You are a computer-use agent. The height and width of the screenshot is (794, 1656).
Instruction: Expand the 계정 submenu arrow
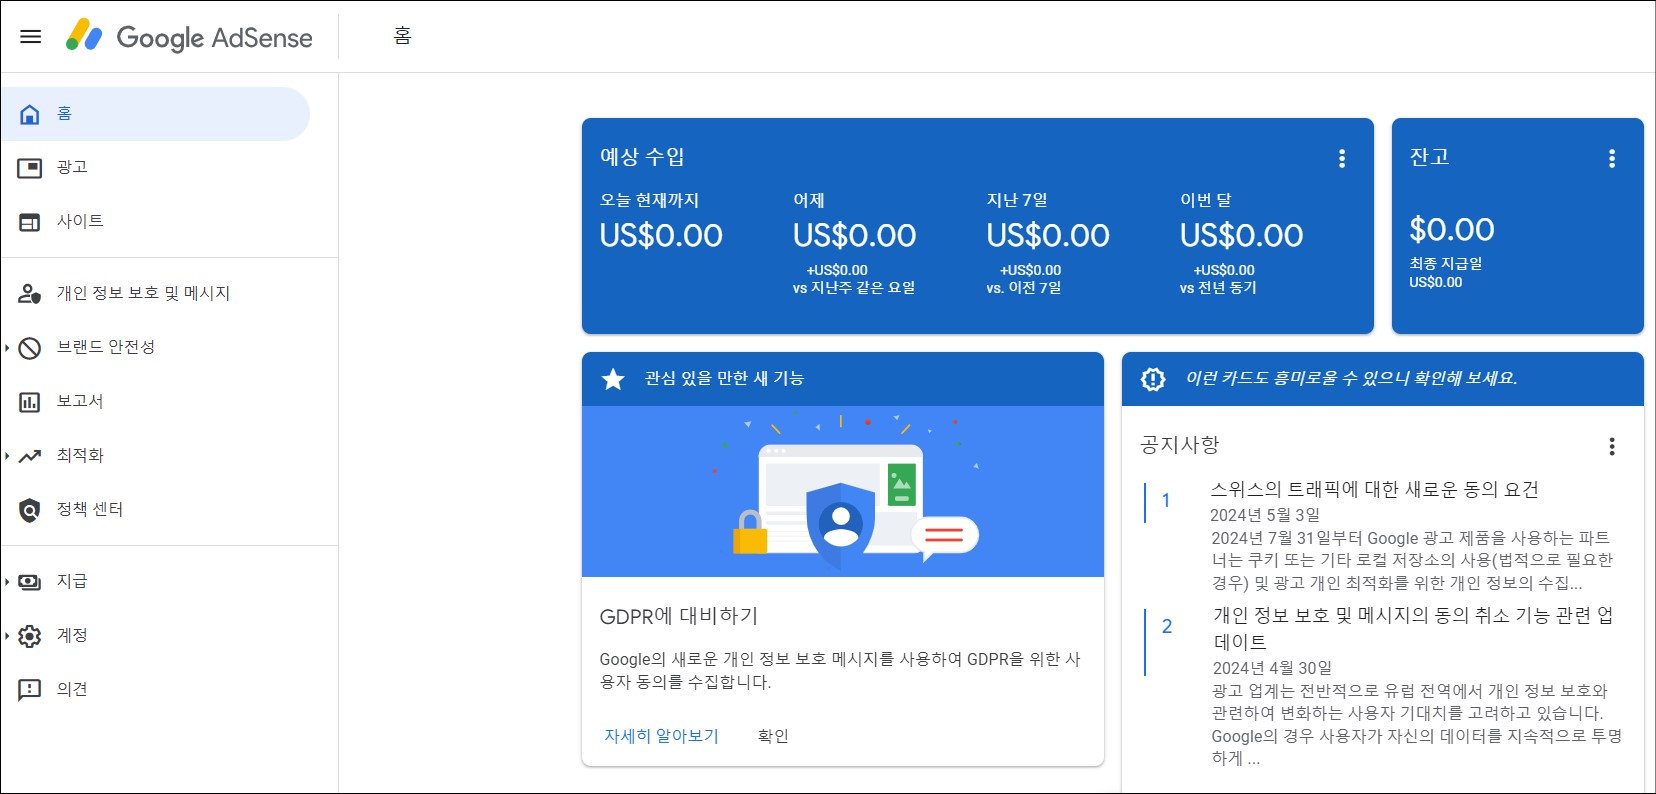click(x=7, y=635)
